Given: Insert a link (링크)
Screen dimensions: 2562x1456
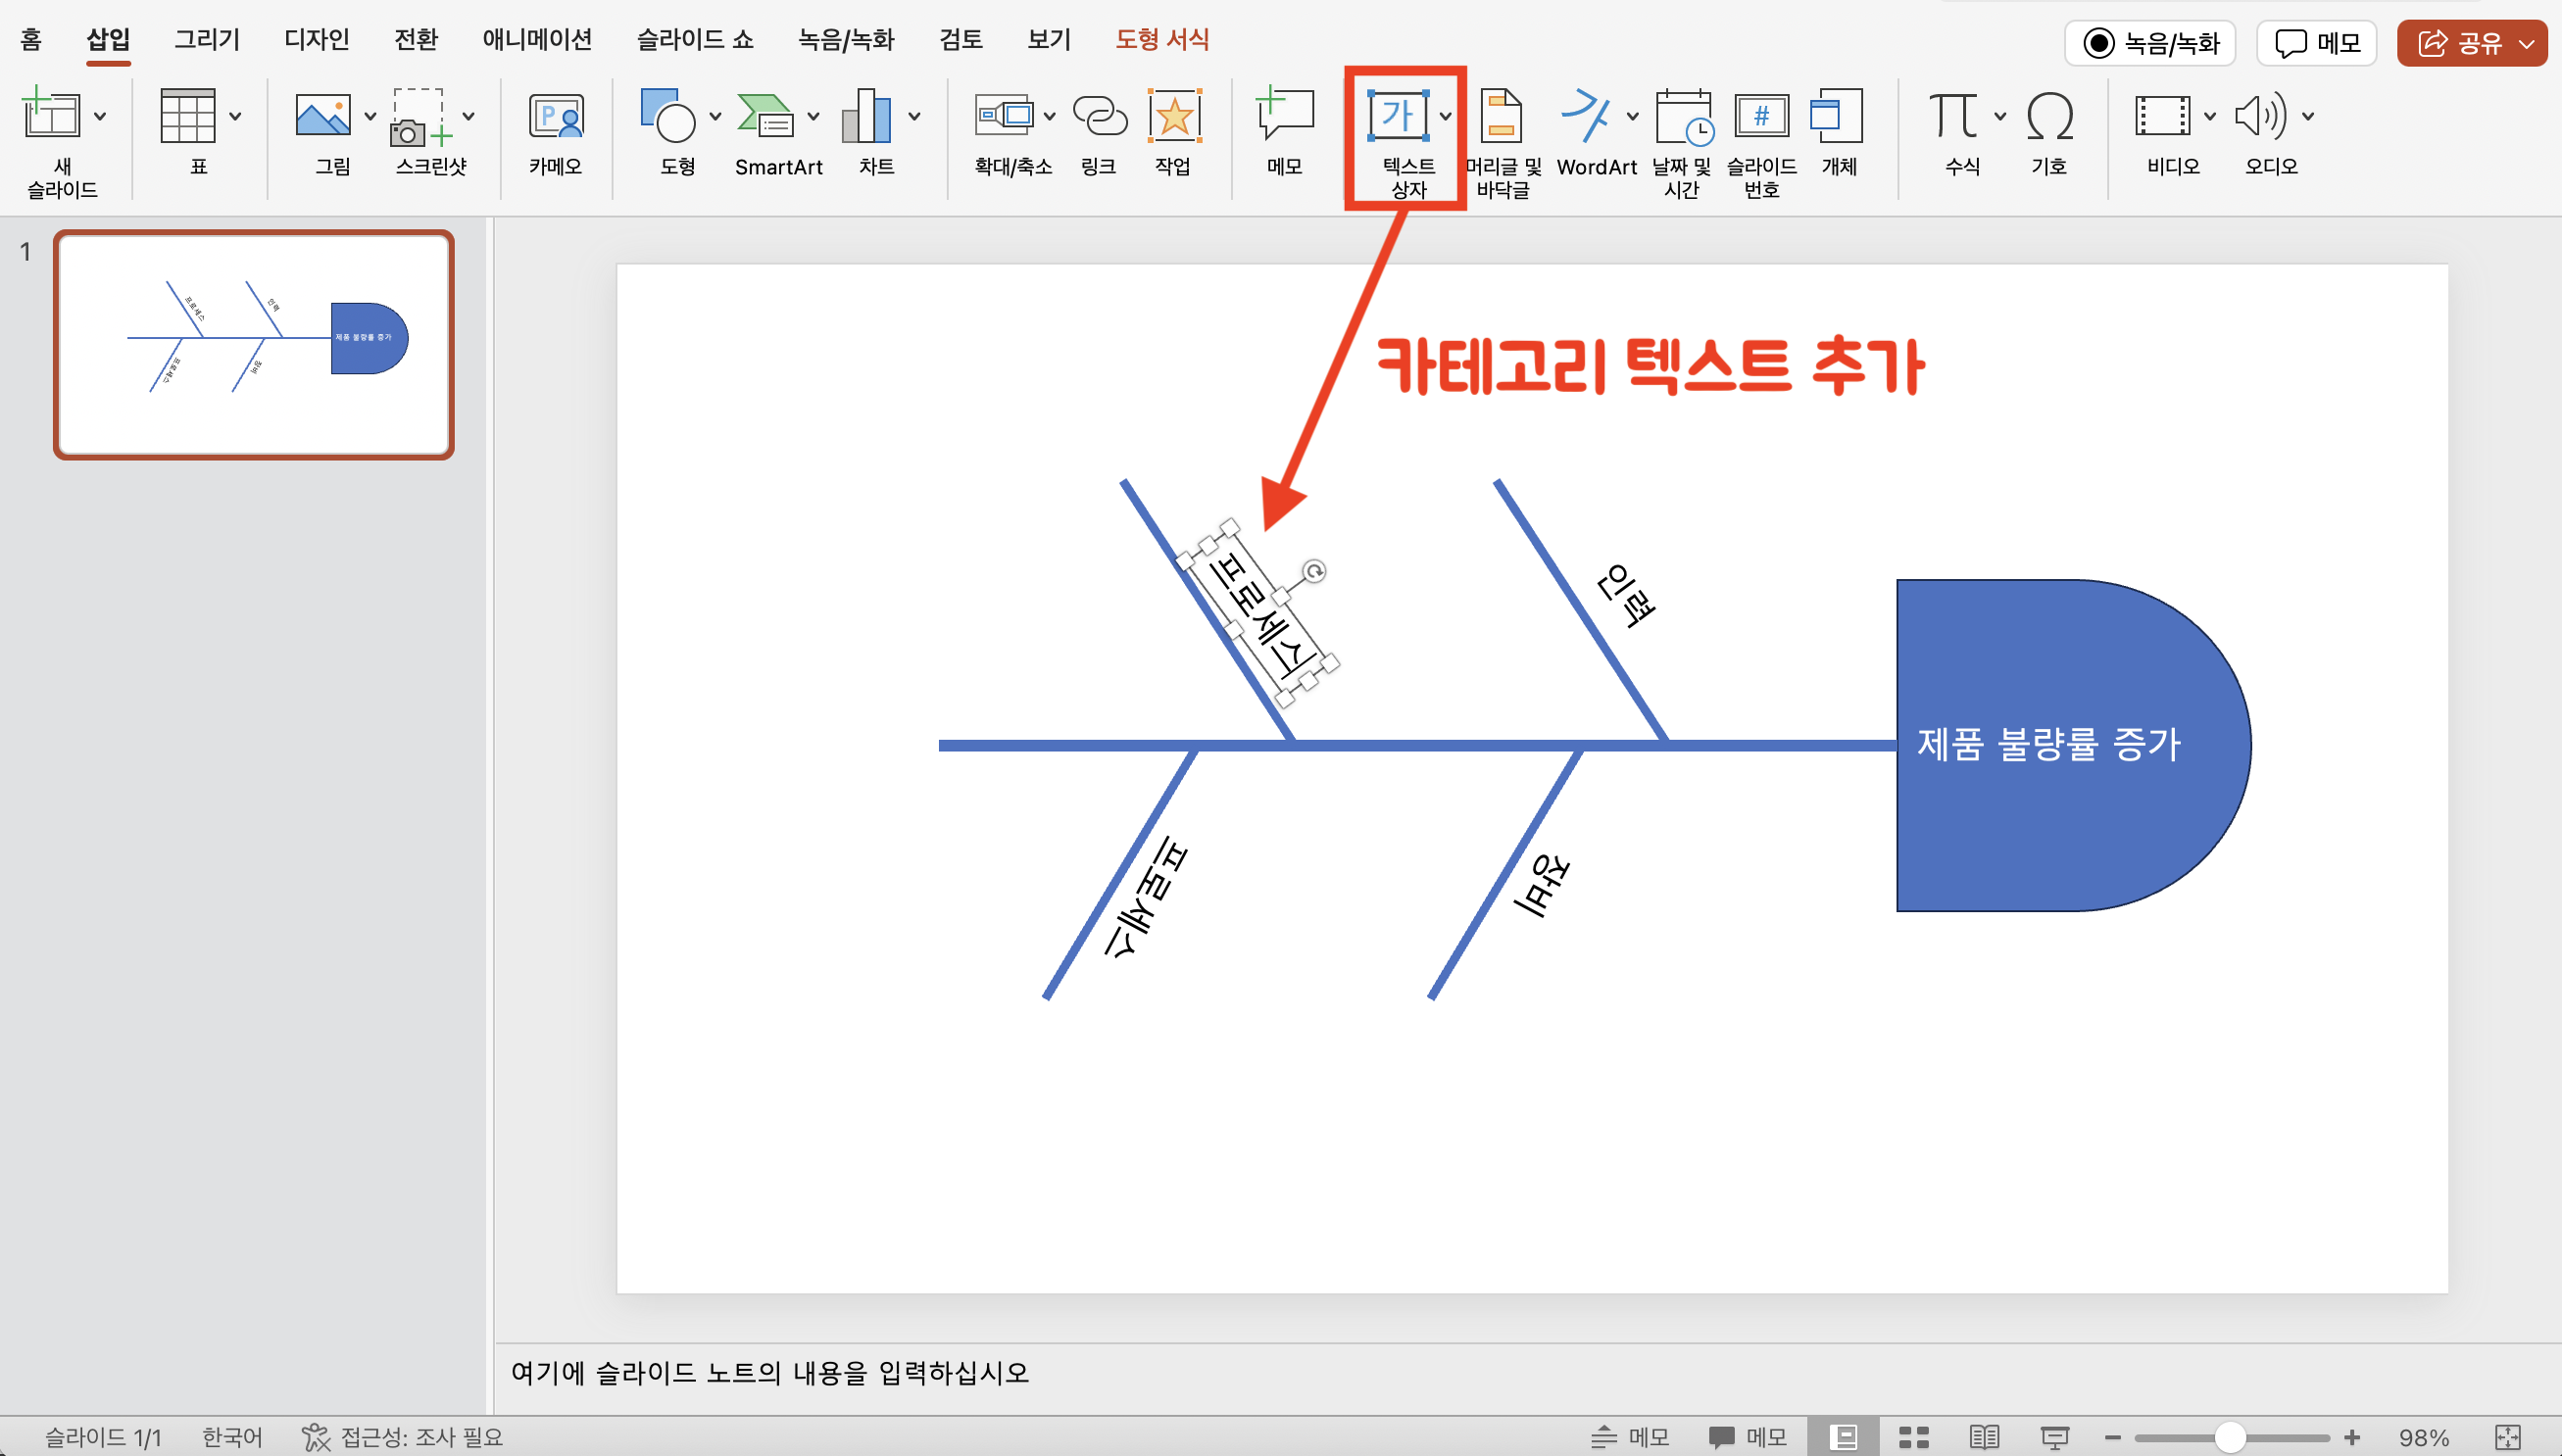Looking at the screenshot, I should click(1099, 116).
